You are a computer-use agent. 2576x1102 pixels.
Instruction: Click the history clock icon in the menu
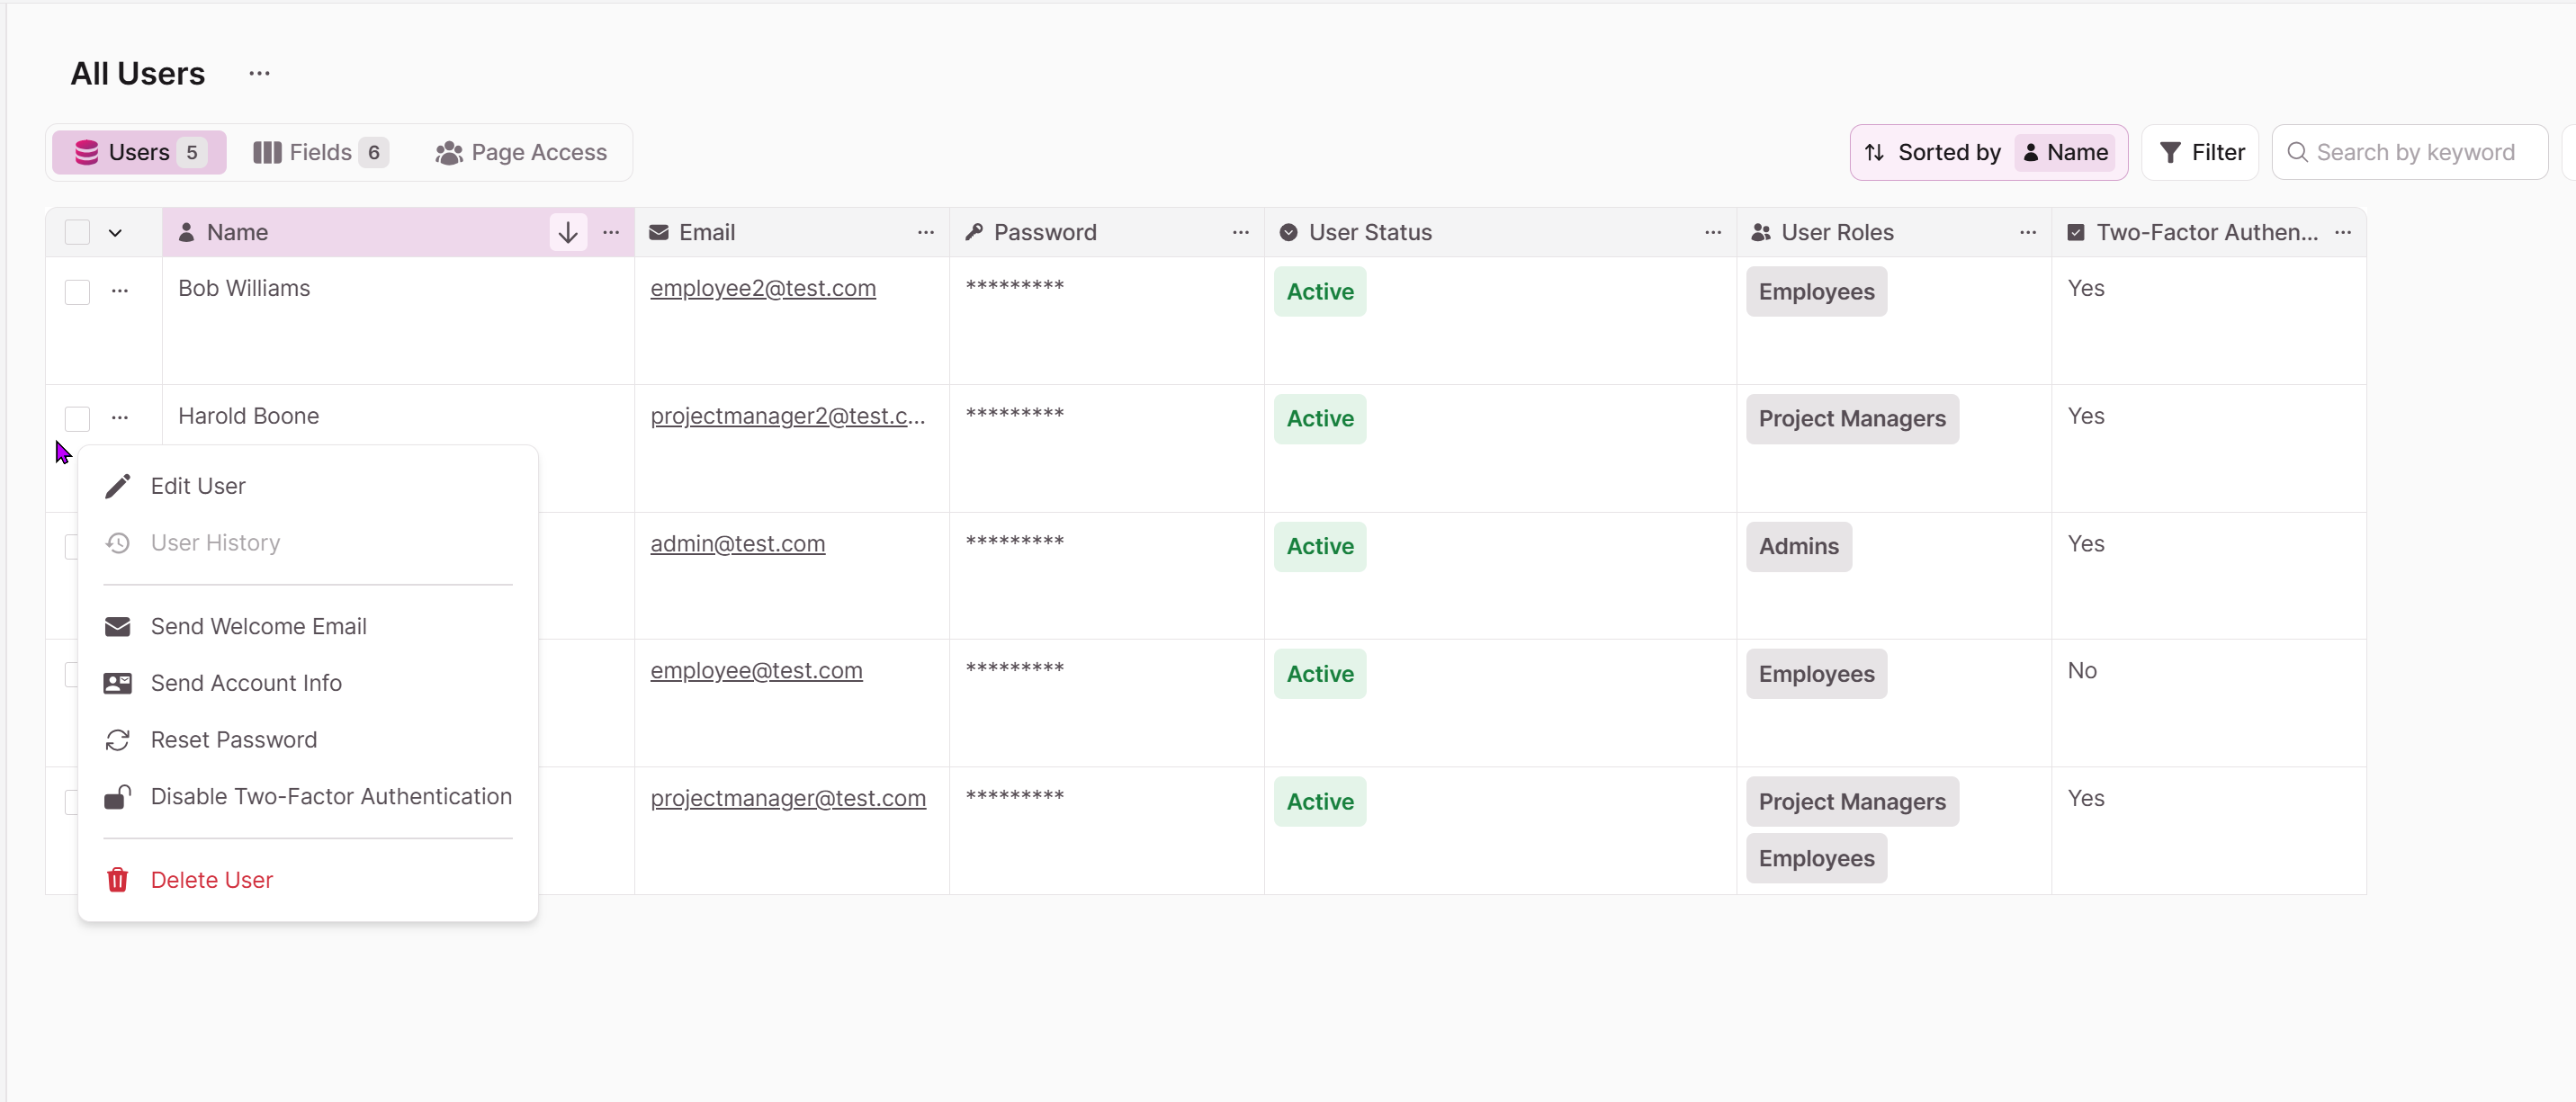pyautogui.click(x=117, y=543)
